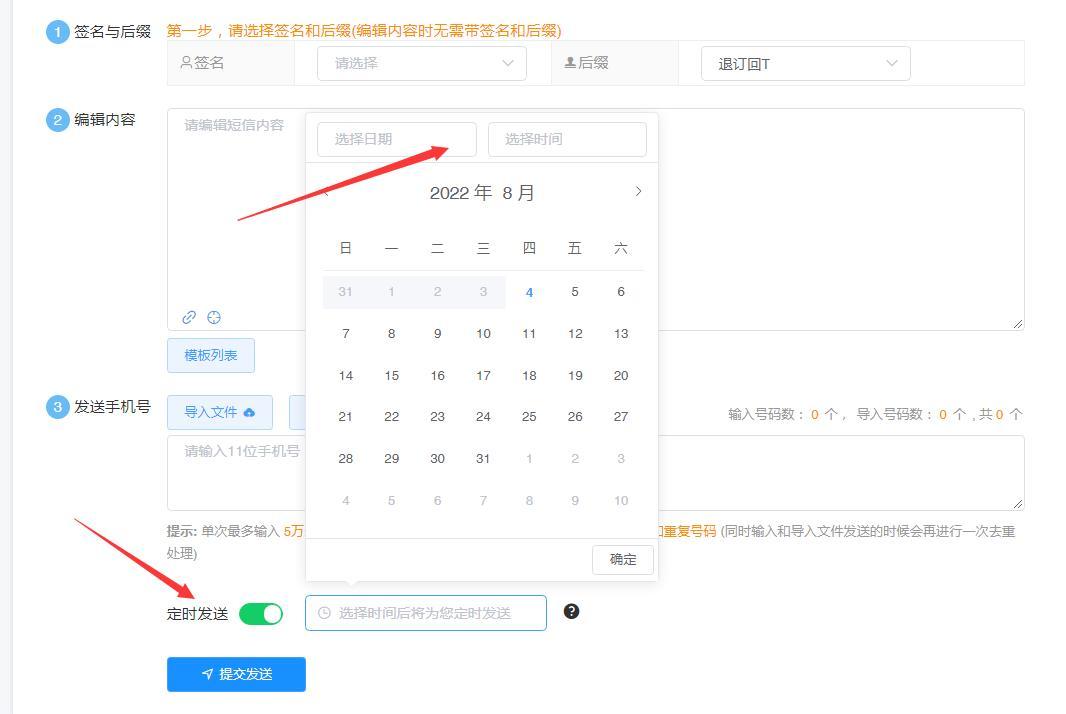
Task: Select August 30 in calendar
Action: tap(437, 459)
